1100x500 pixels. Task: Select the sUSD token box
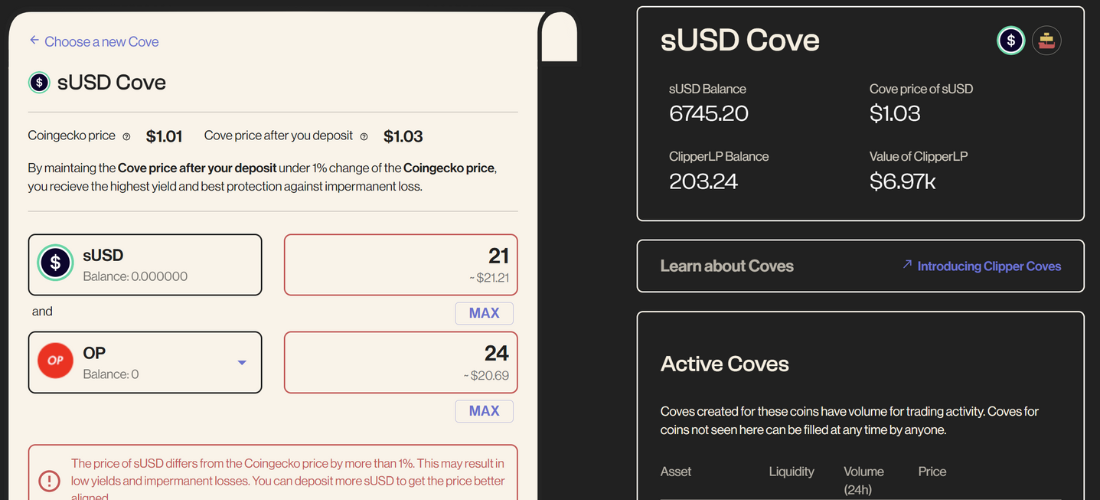pyautogui.click(x=145, y=265)
